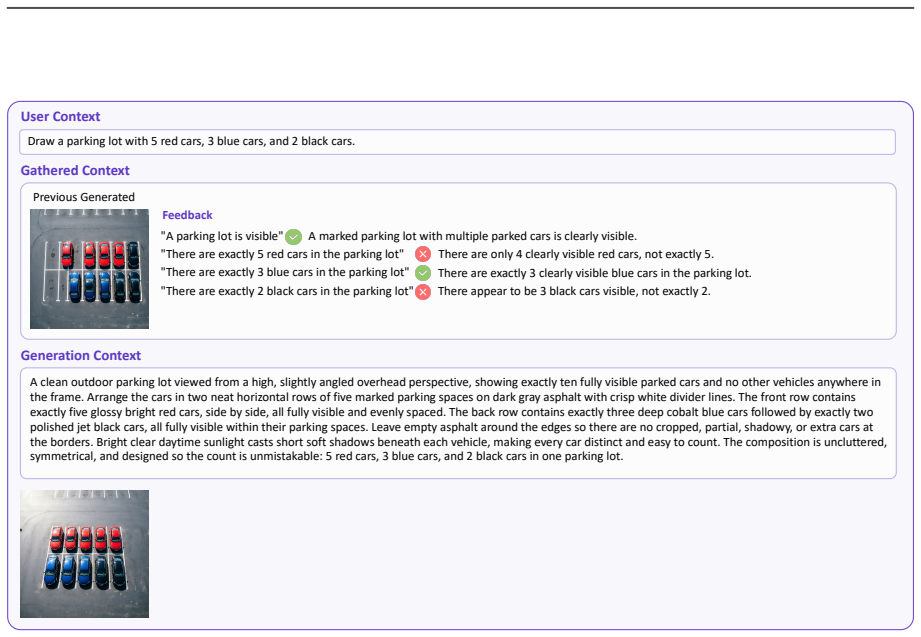Click the green checkmark beside 3 blue cars
The height and width of the screenshot is (637, 921).
pos(423,273)
